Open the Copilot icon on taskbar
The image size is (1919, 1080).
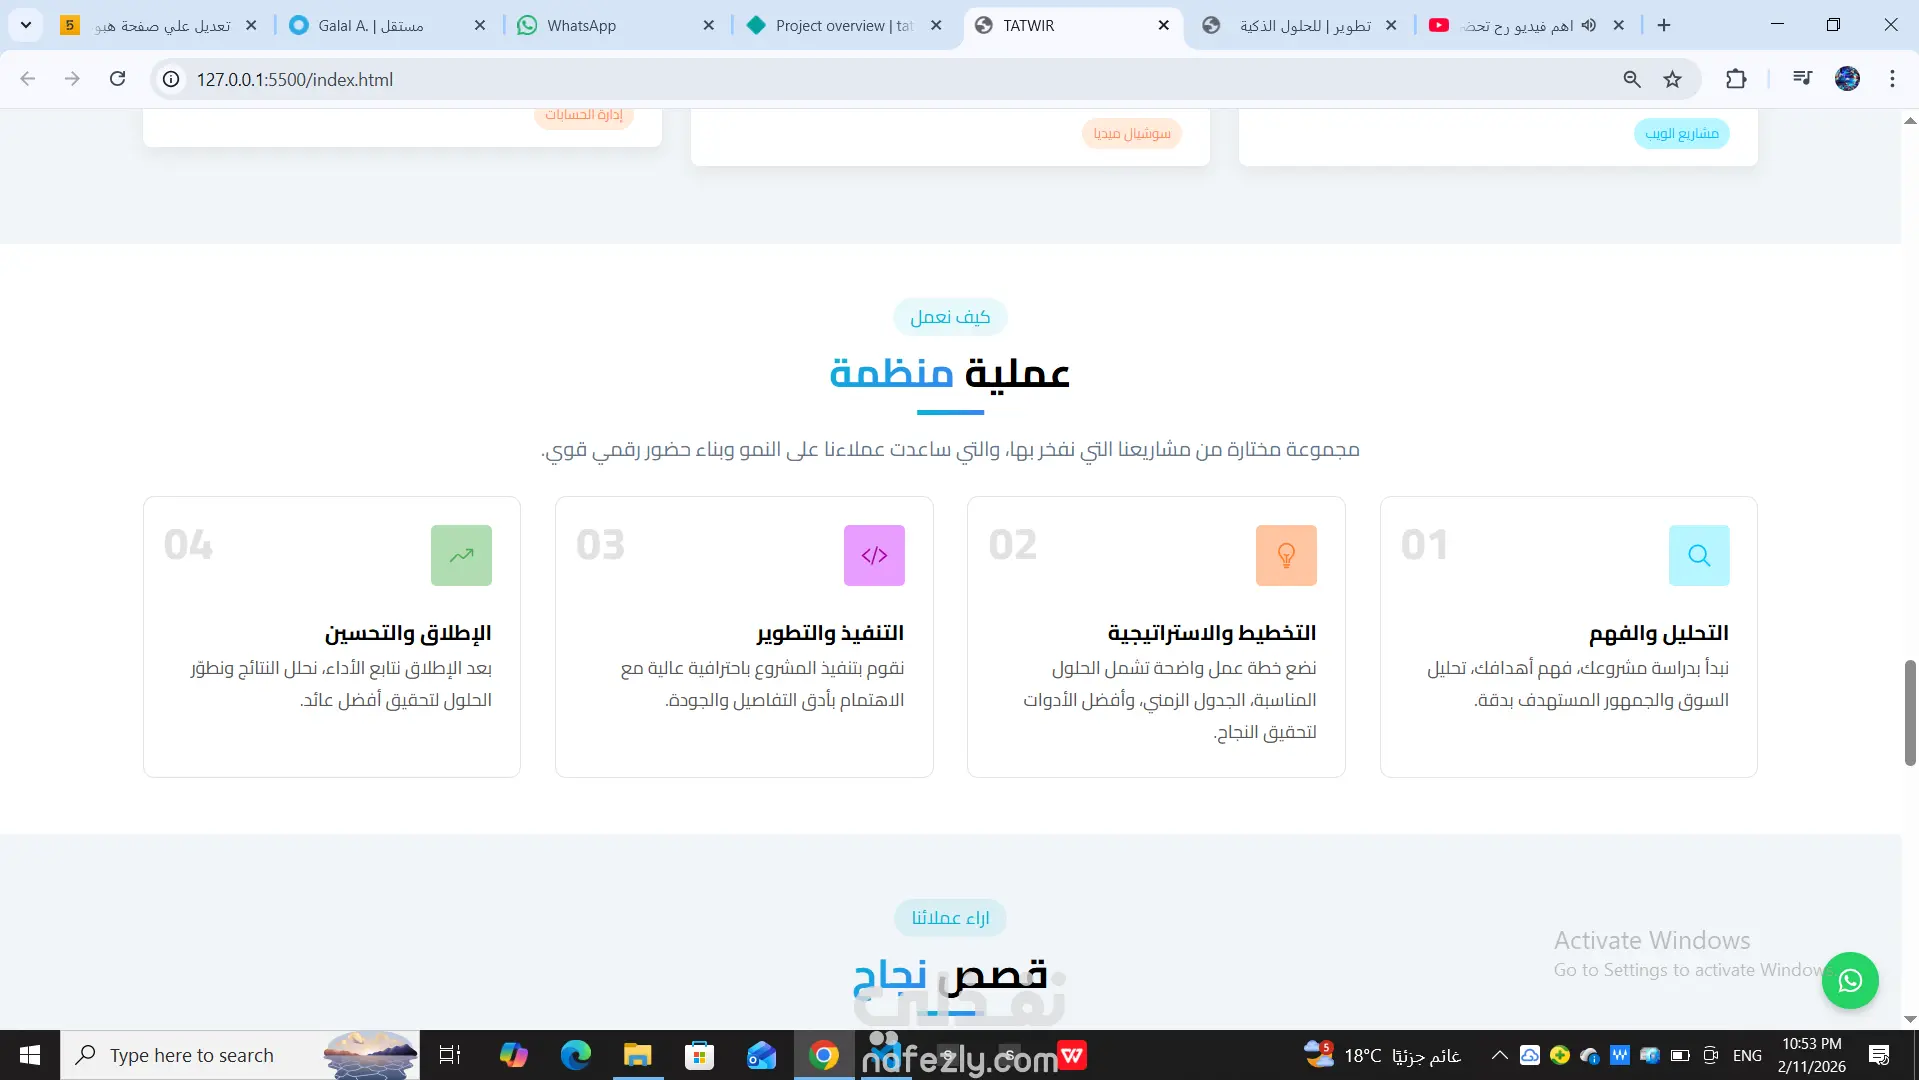[514, 1055]
